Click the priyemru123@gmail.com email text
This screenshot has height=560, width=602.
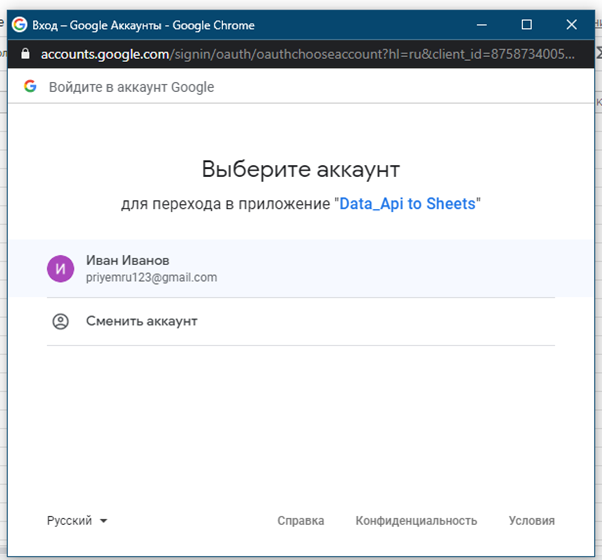click(151, 278)
